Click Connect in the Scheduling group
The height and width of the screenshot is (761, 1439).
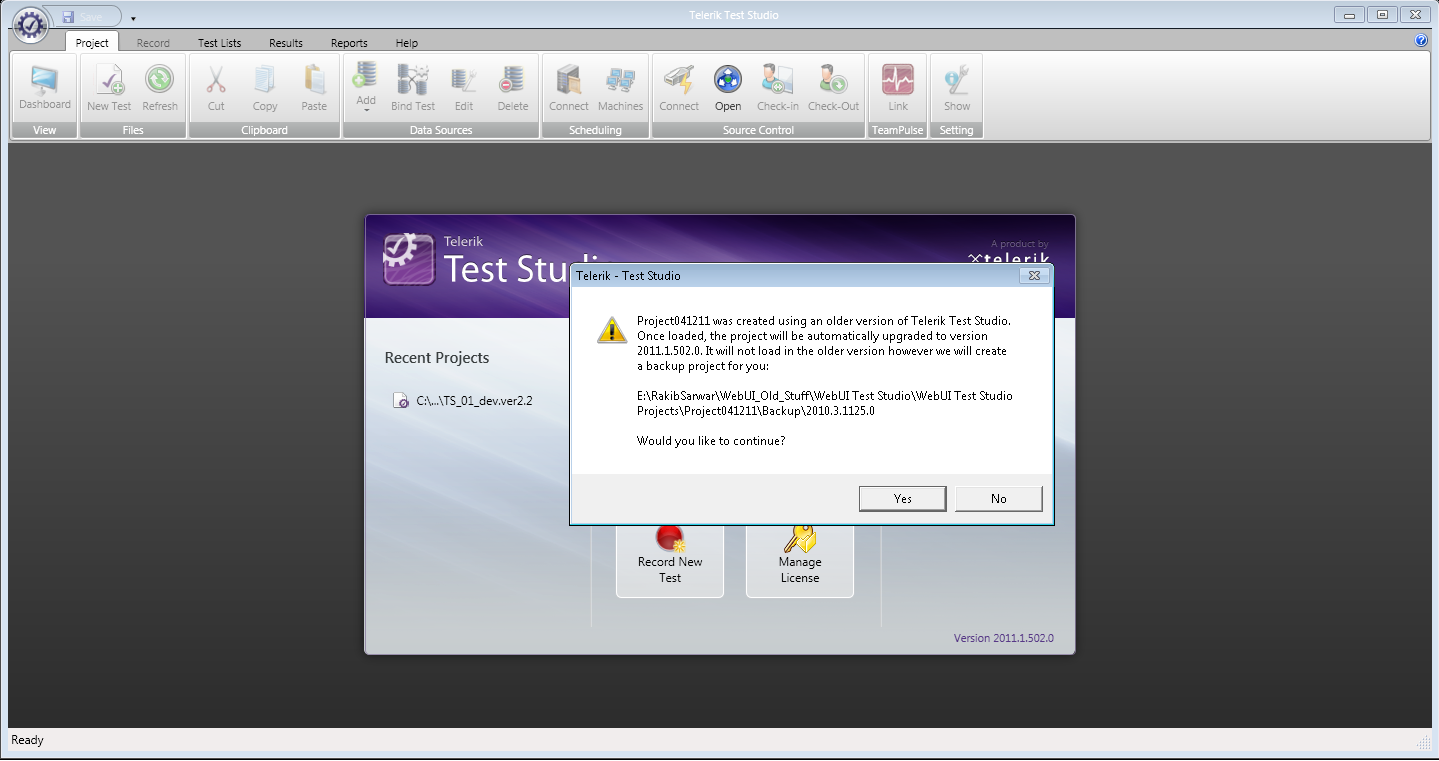click(x=569, y=88)
